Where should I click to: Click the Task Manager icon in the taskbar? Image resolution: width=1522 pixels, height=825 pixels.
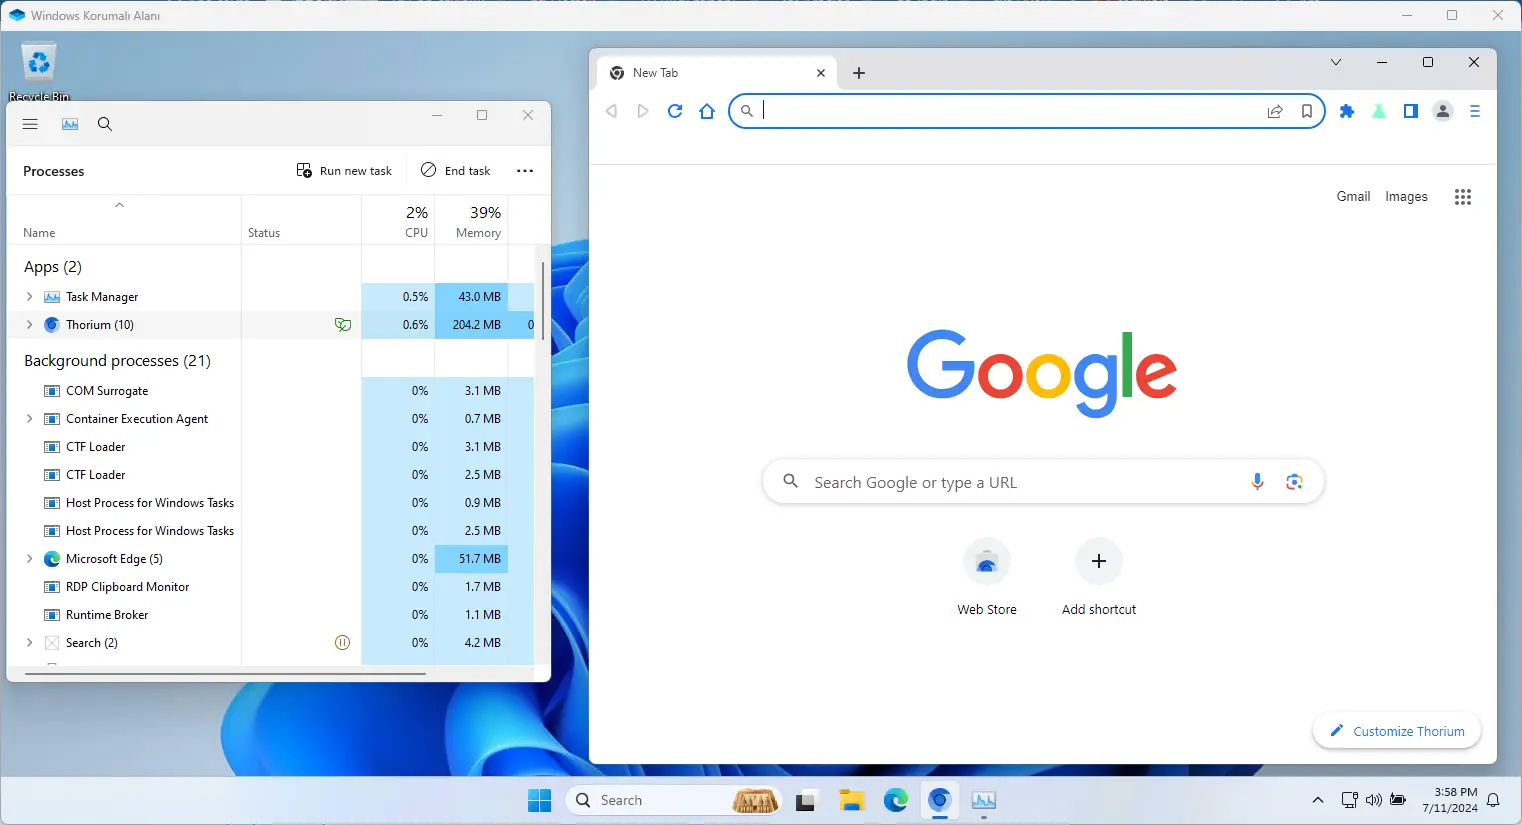(x=983, y=800)
